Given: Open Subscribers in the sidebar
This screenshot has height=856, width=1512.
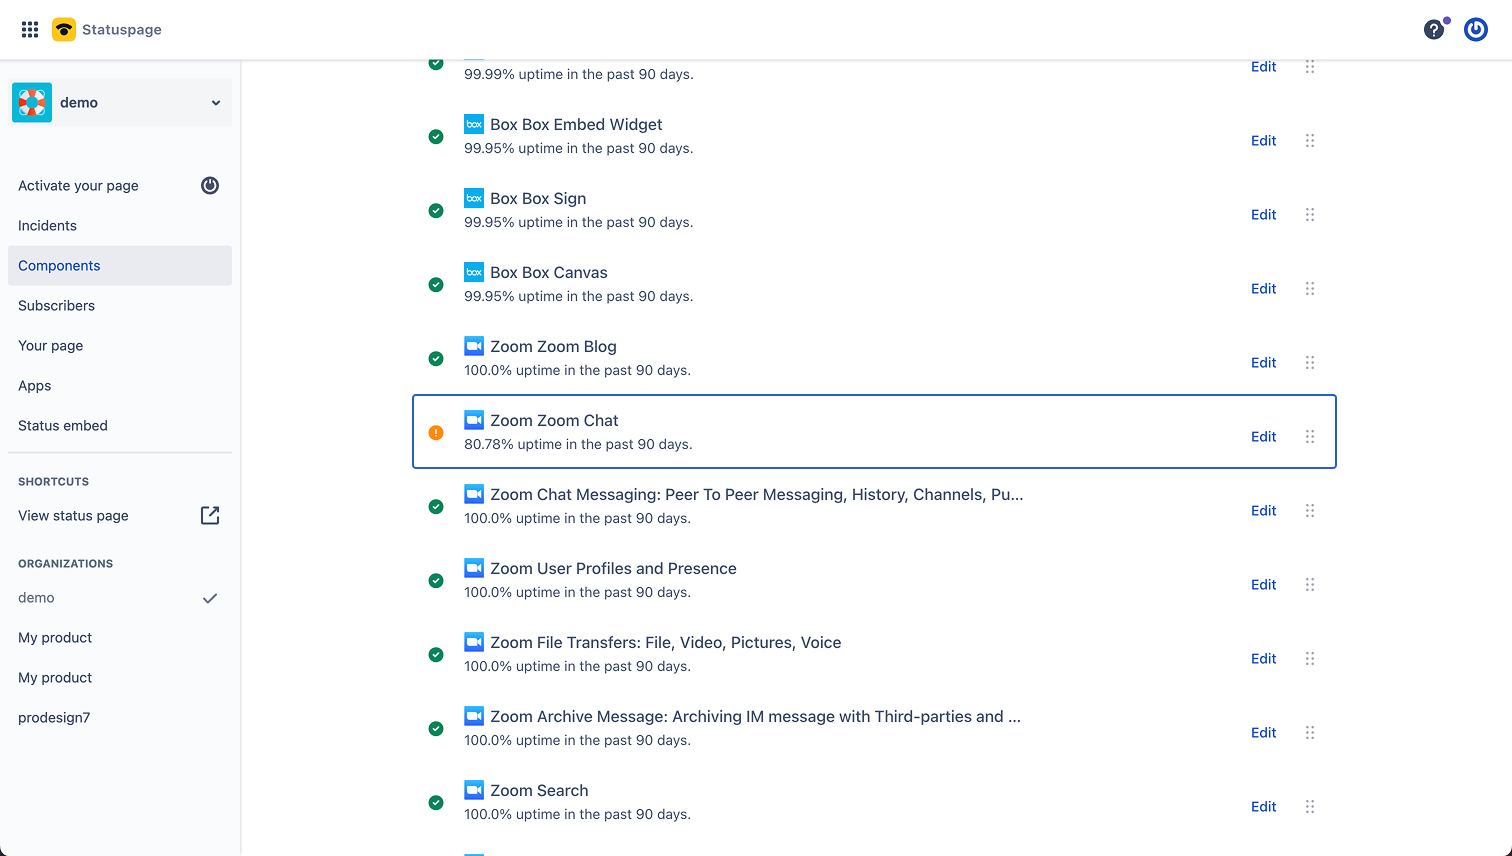Looking at the screenshot, I should (x=120, y=306).
